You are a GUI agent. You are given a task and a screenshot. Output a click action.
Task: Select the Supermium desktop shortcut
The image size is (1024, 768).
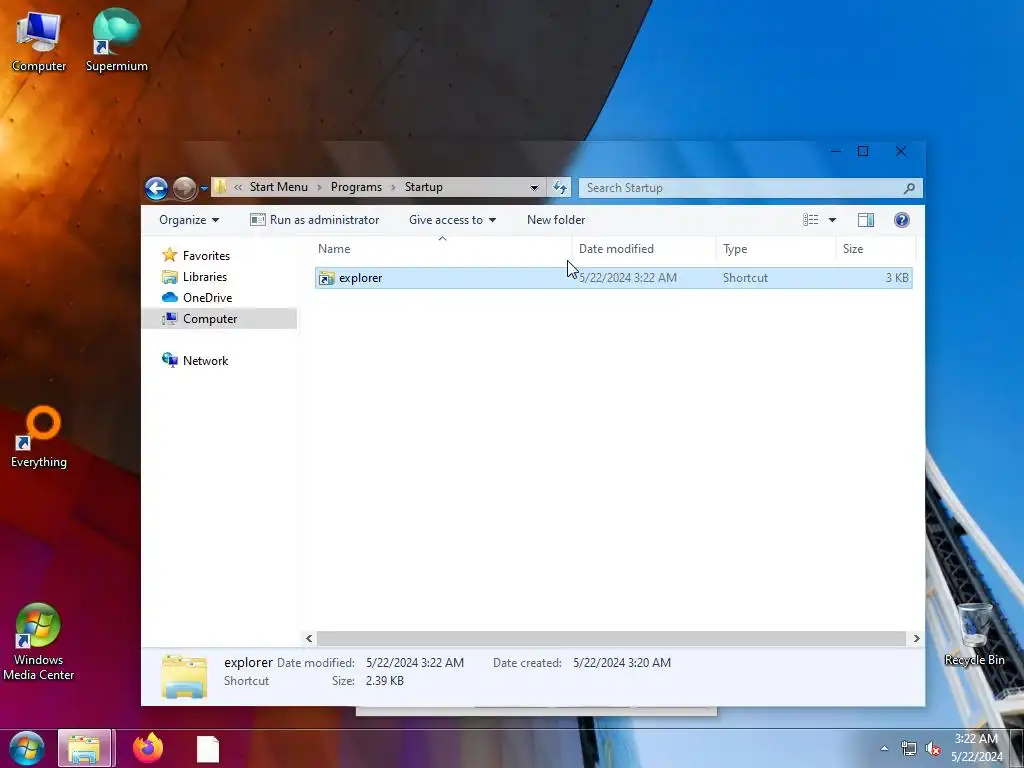pos(117,40)
